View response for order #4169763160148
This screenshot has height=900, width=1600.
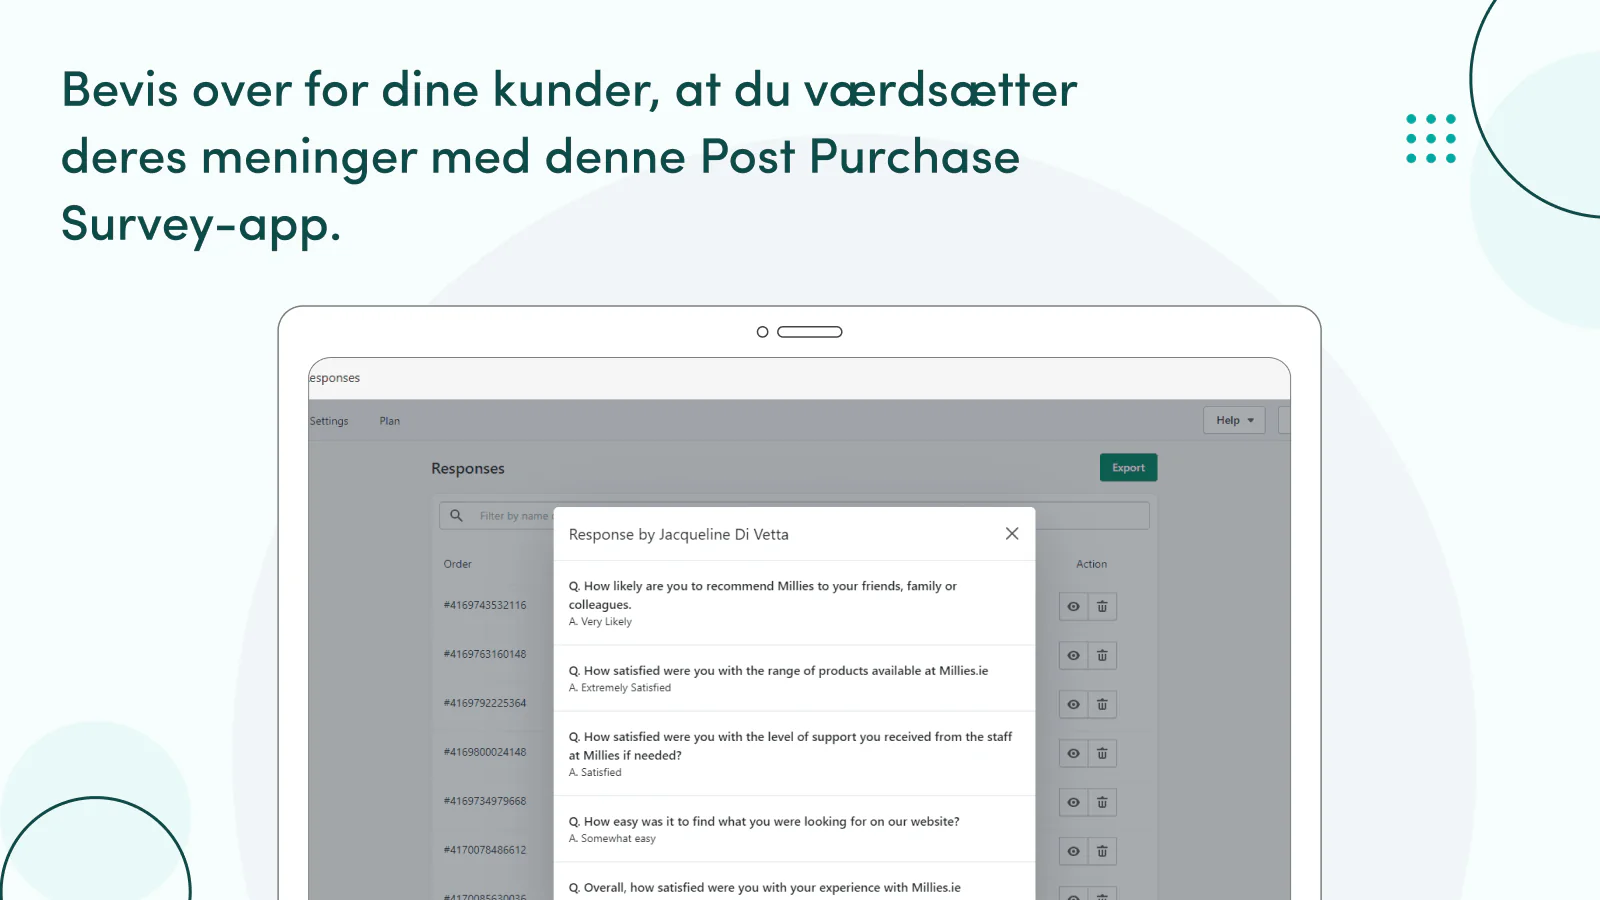tap(1073, 656)
